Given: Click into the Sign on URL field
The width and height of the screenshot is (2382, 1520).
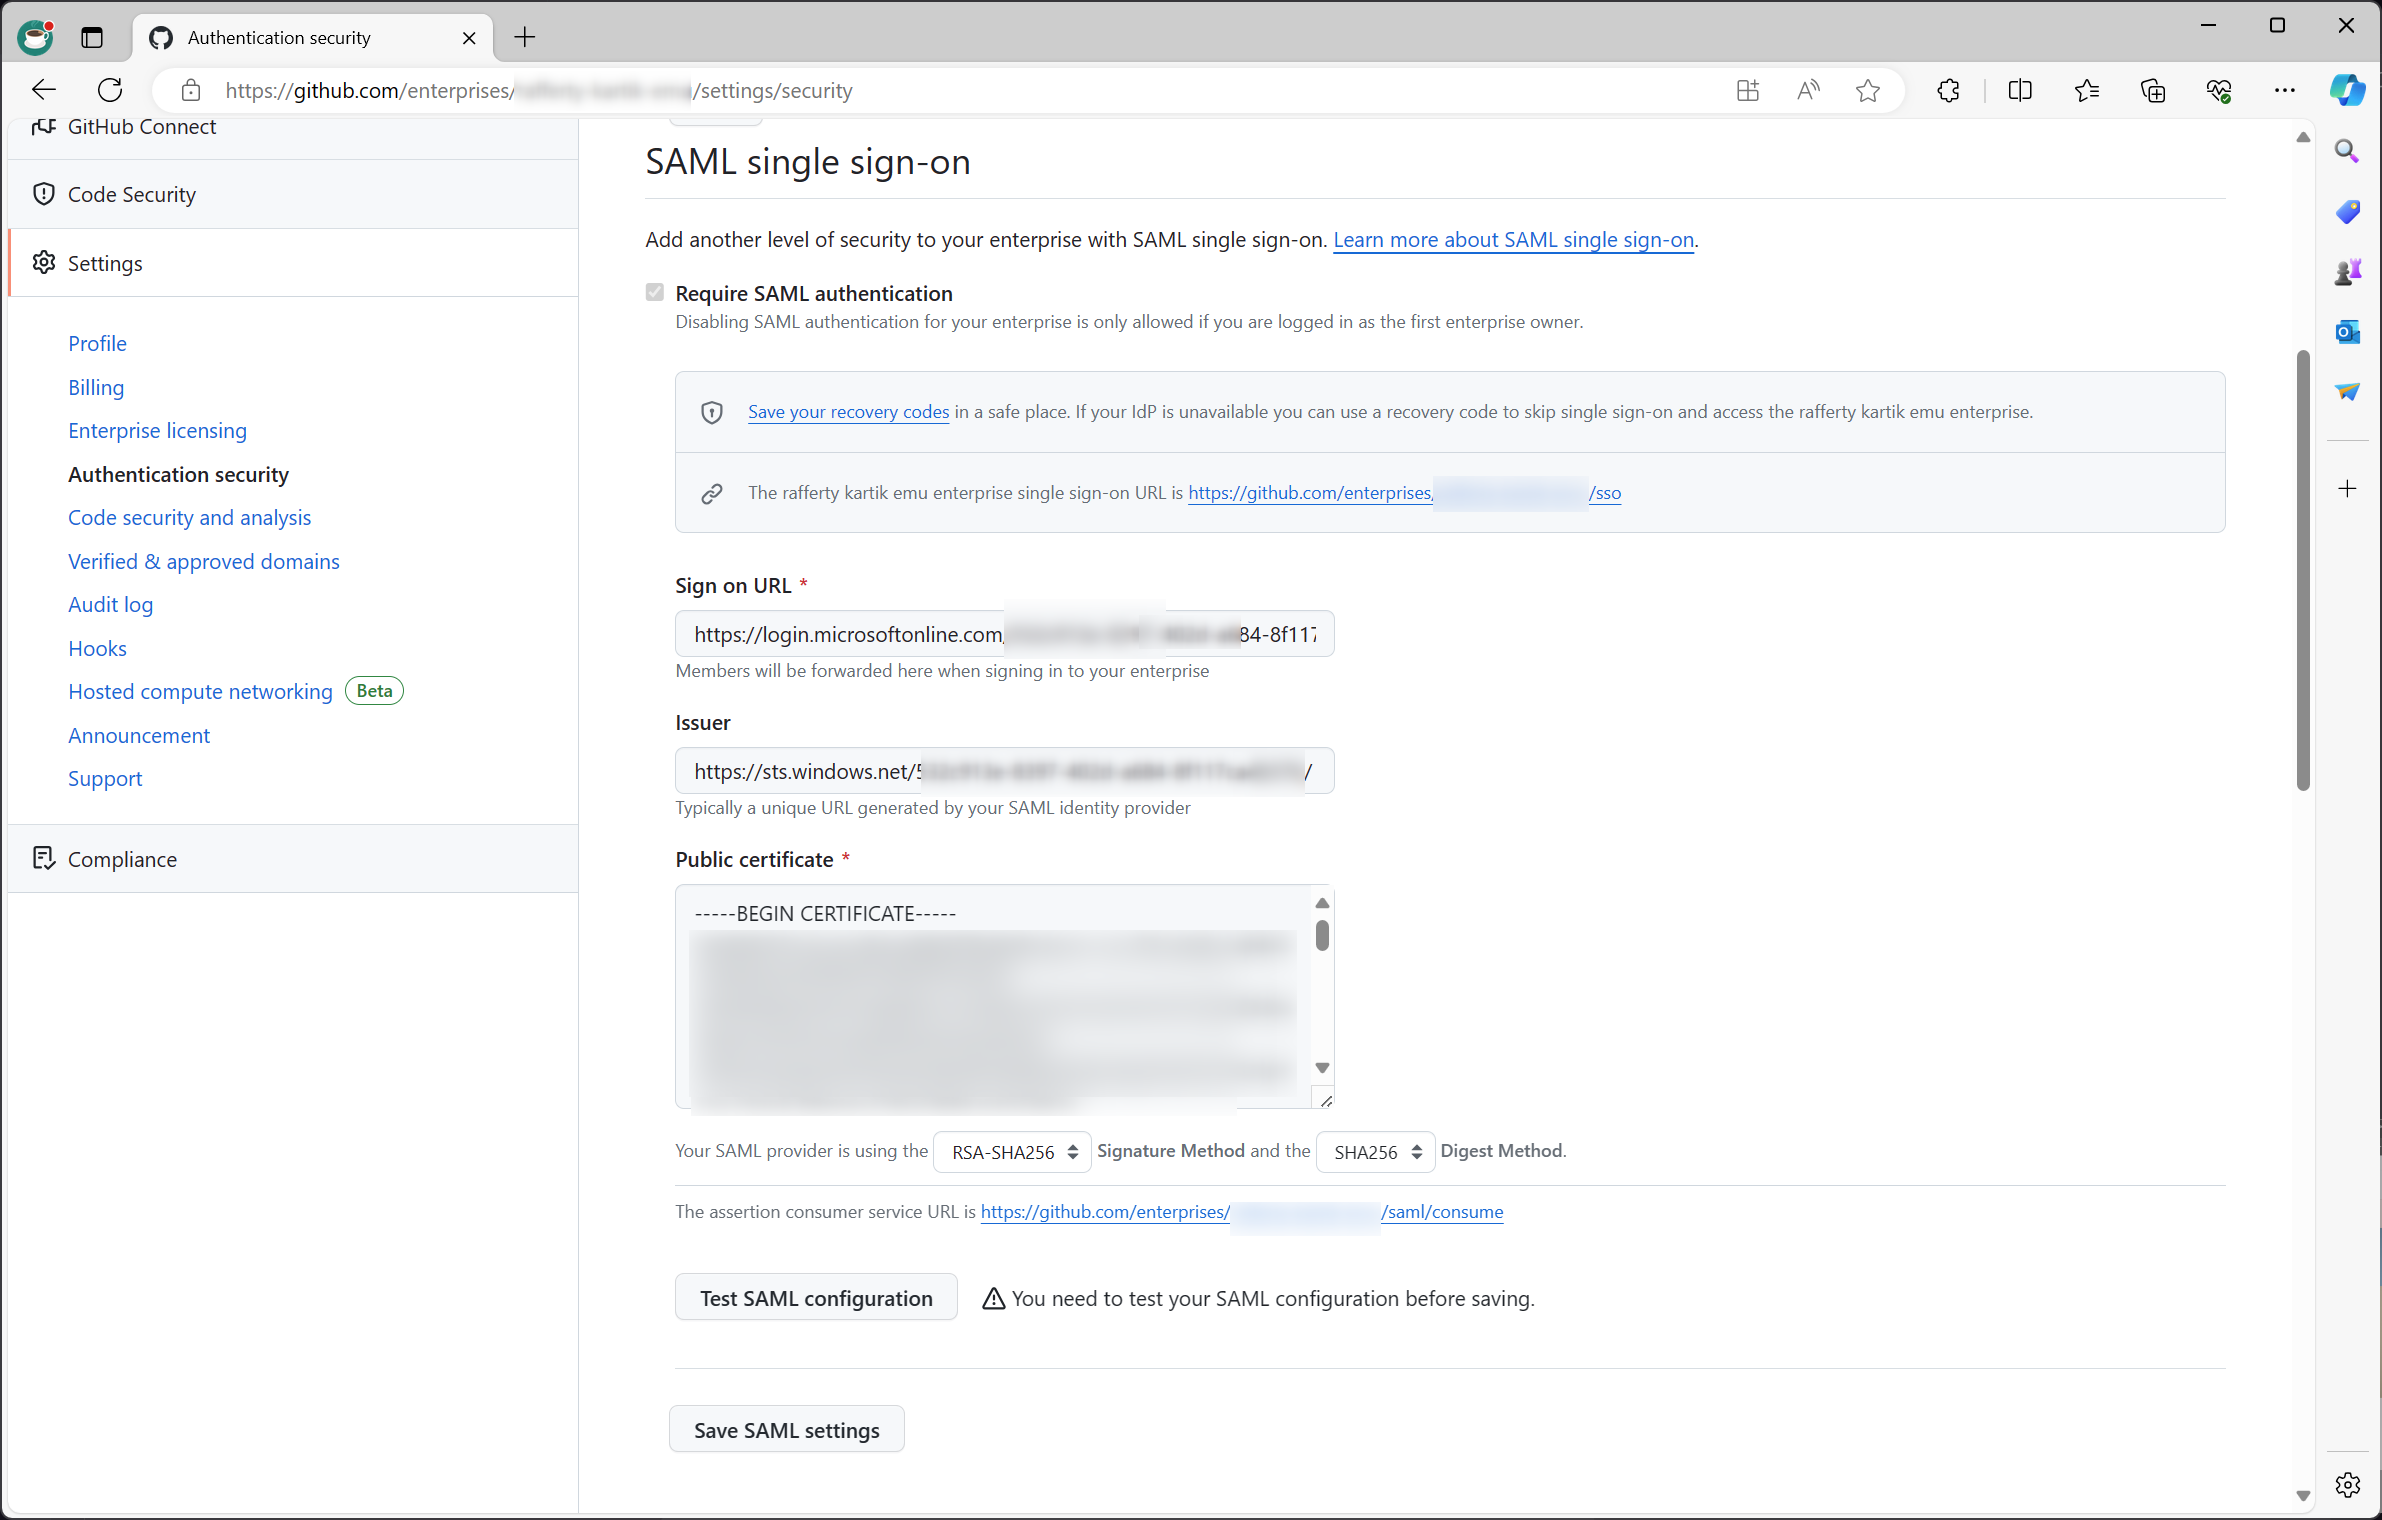Looking at the screenshot, I should pos(1003,634).
